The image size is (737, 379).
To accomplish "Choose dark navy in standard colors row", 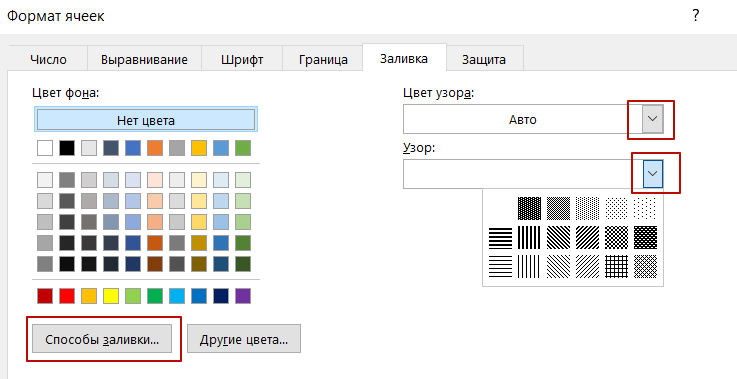I will [221, 296].
